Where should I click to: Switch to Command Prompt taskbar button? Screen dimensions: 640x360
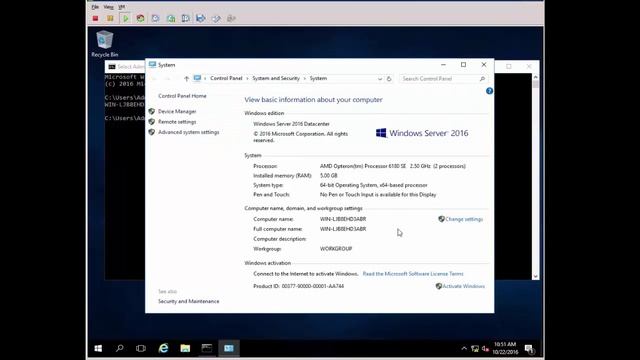tap(207, 349)
